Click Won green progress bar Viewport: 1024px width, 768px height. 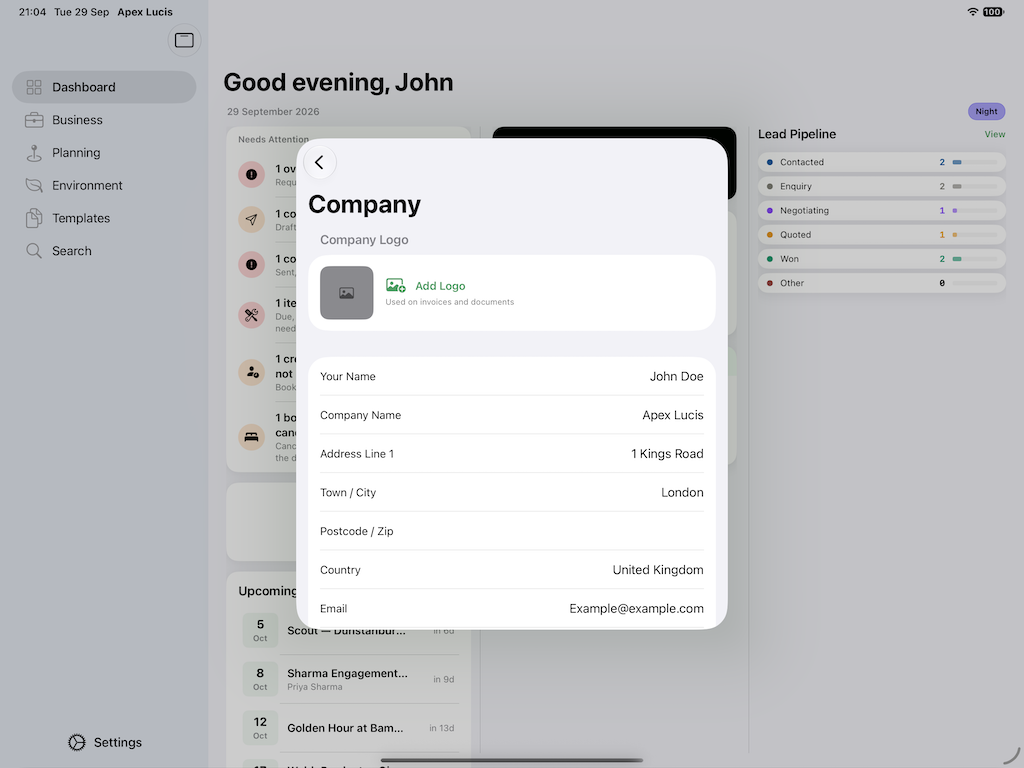[x=957, y=259]
